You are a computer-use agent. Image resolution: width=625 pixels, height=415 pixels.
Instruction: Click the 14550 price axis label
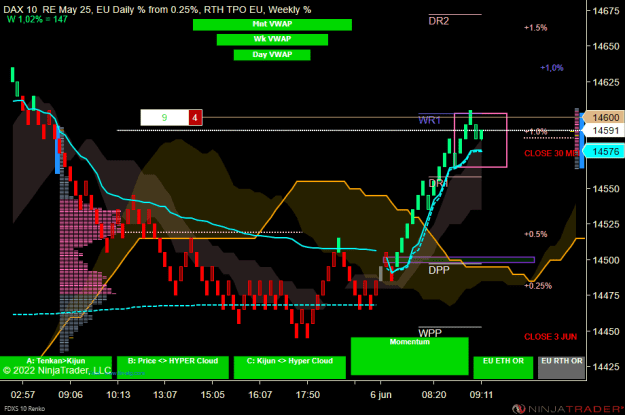pyautogui.click(x=606, y=189)
